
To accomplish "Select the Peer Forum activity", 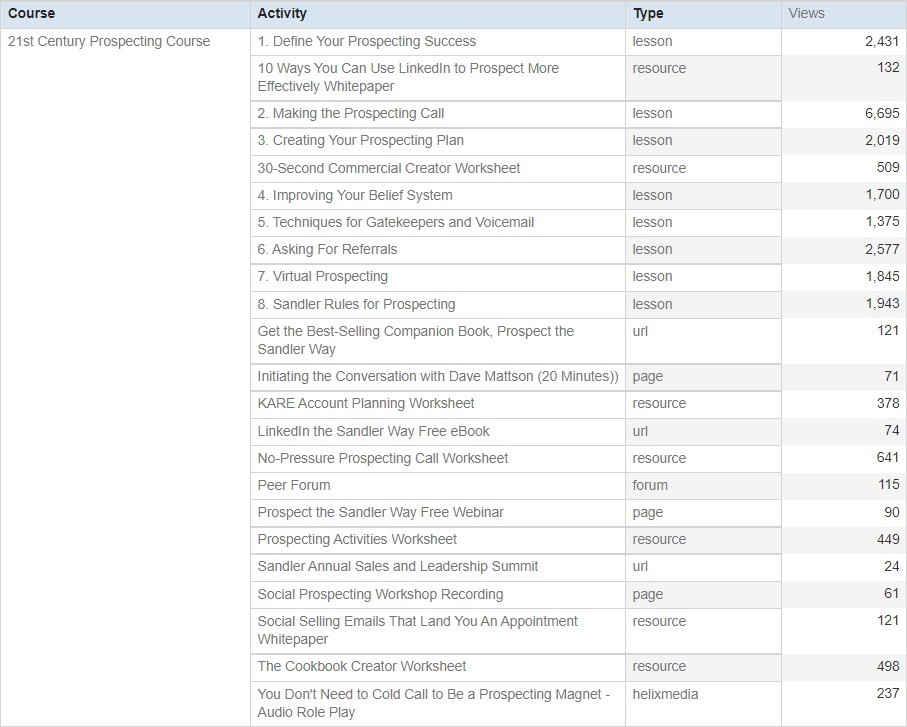I will tap(294, 485).
